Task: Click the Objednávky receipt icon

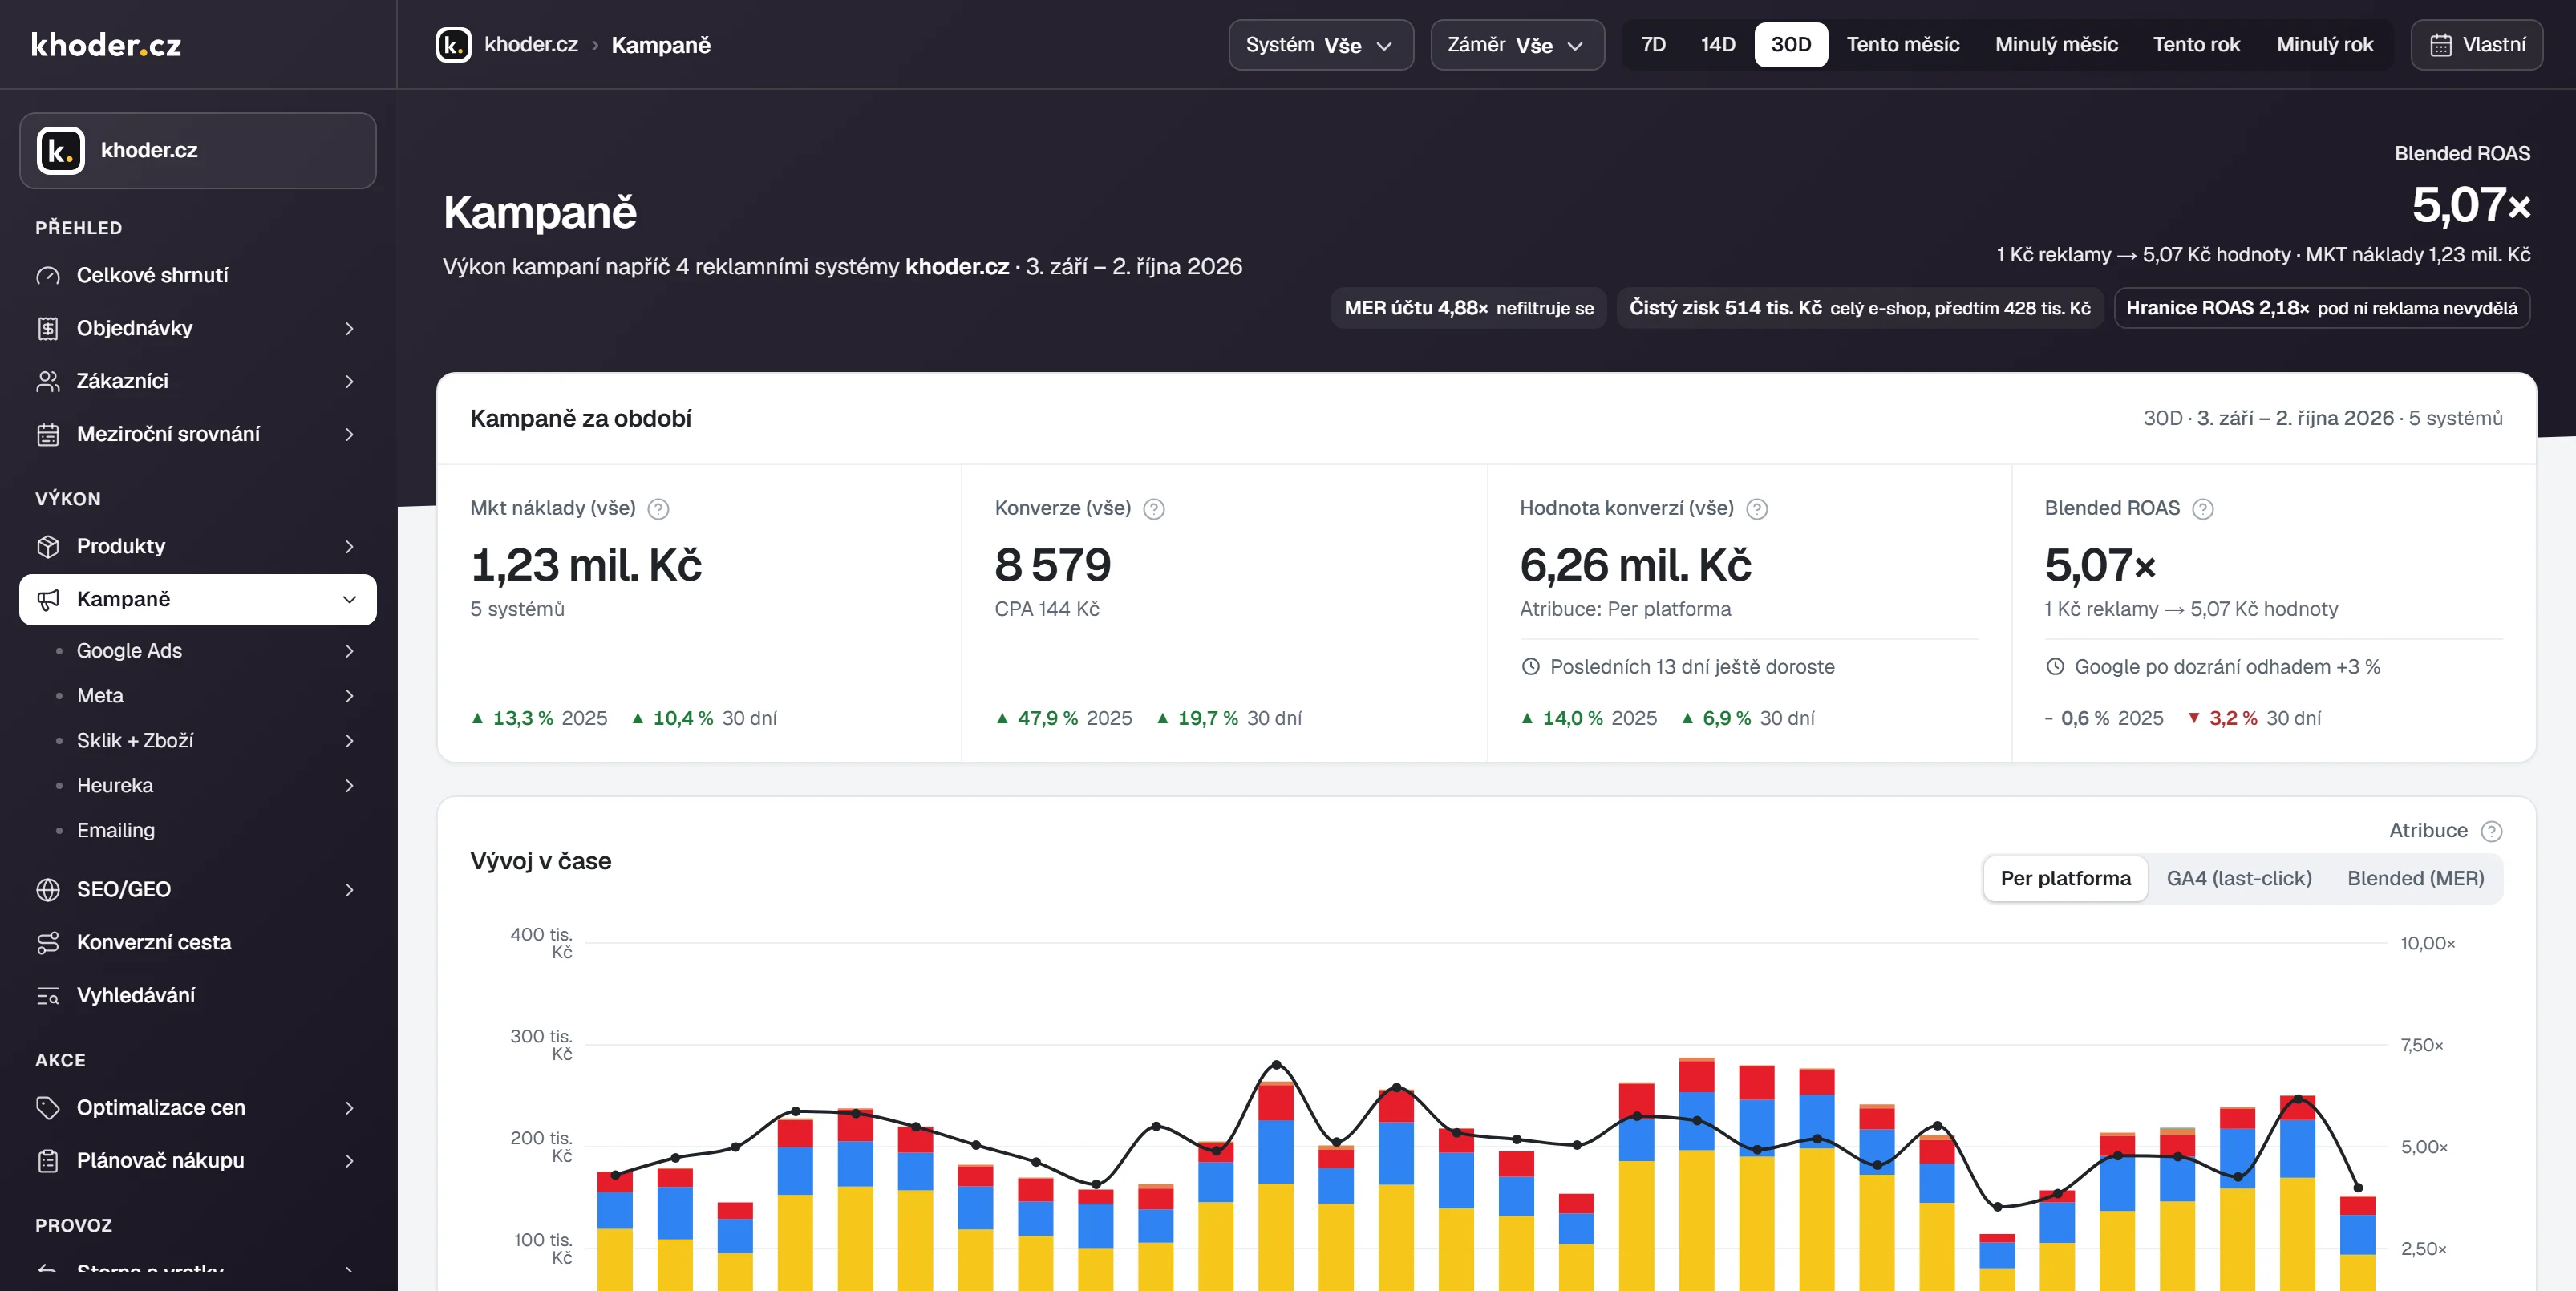Action: [x=48, y=328]
